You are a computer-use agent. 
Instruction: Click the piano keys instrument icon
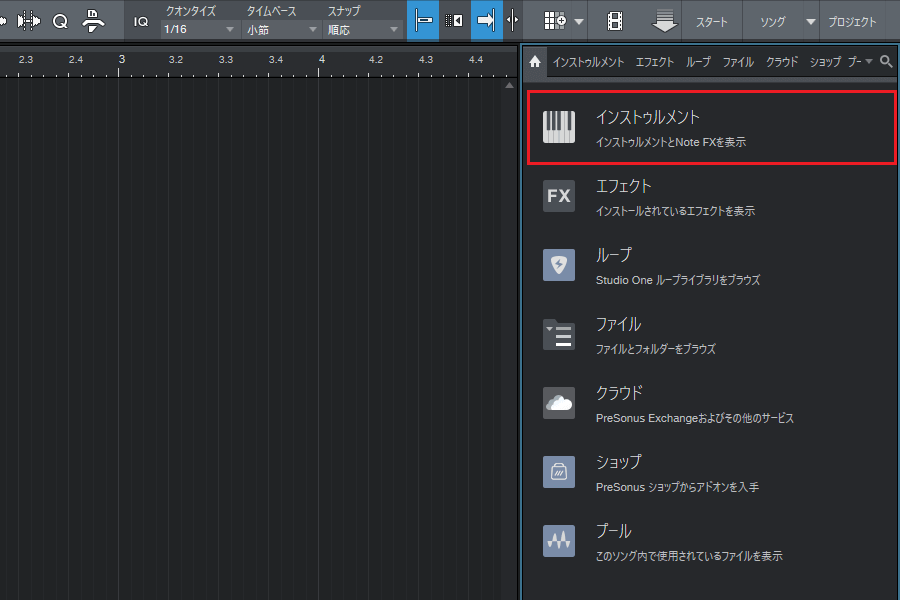point(559,127)
